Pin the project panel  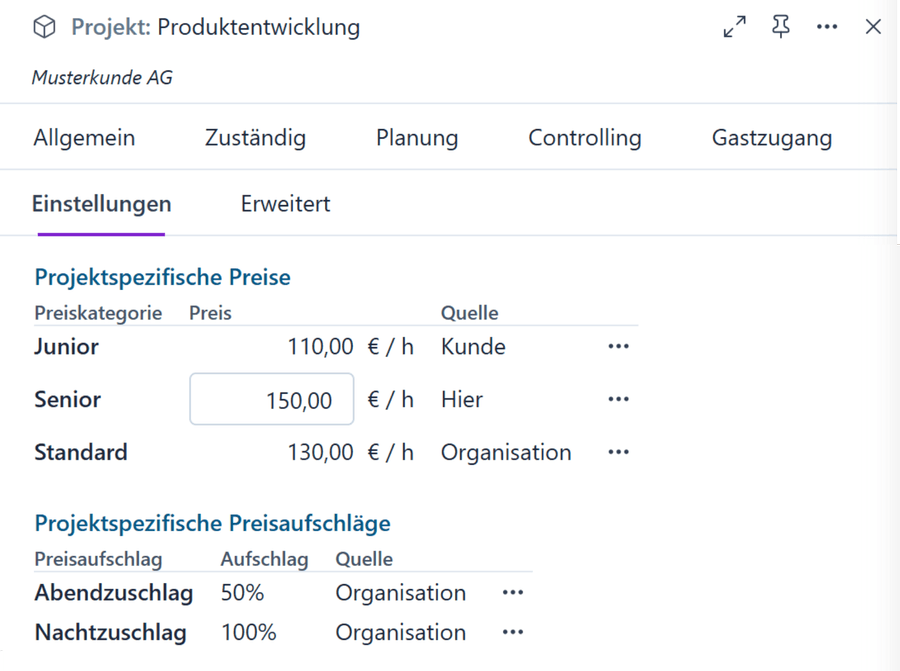[x=781, y=26]
